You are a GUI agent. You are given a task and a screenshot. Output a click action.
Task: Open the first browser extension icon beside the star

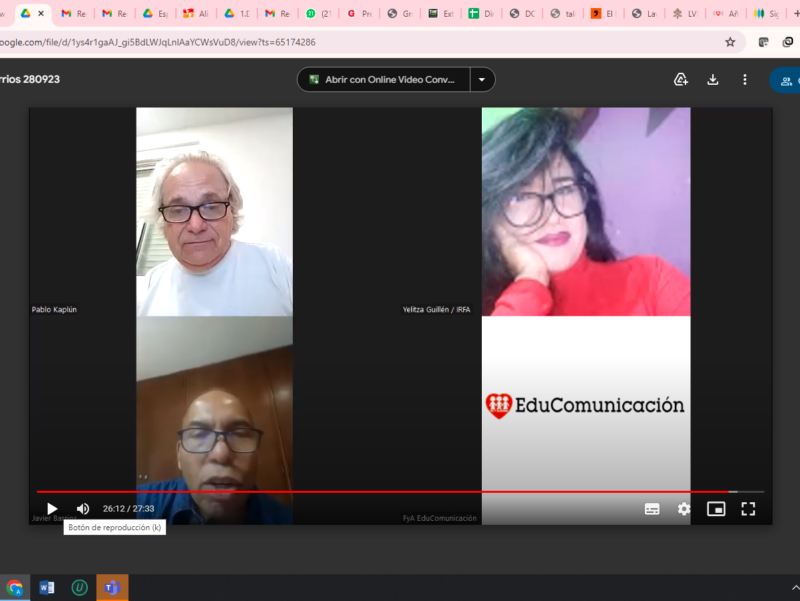coord(763,42)
